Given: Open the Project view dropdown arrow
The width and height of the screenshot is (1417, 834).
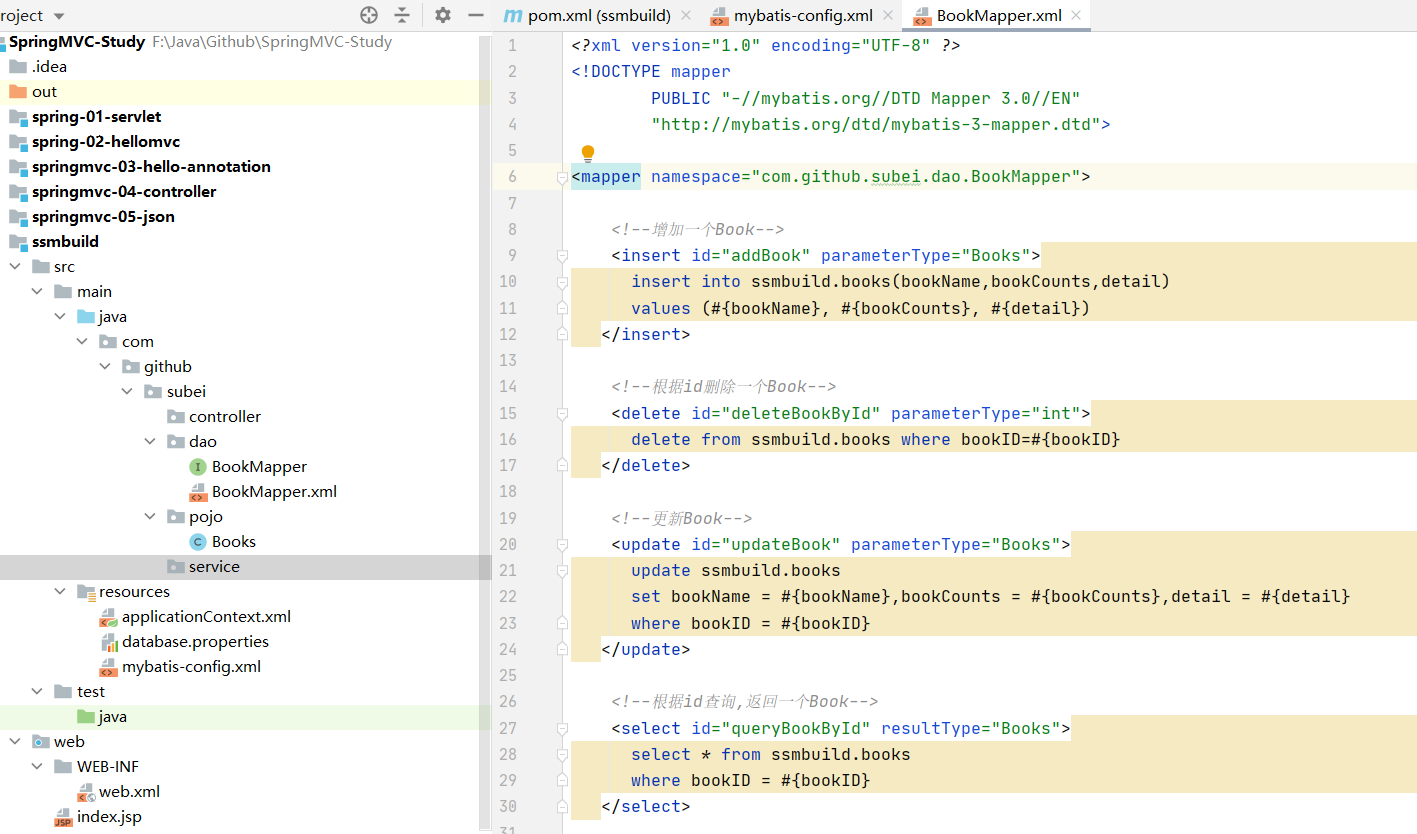Looking at the screenshot, I should click(58, 16).
